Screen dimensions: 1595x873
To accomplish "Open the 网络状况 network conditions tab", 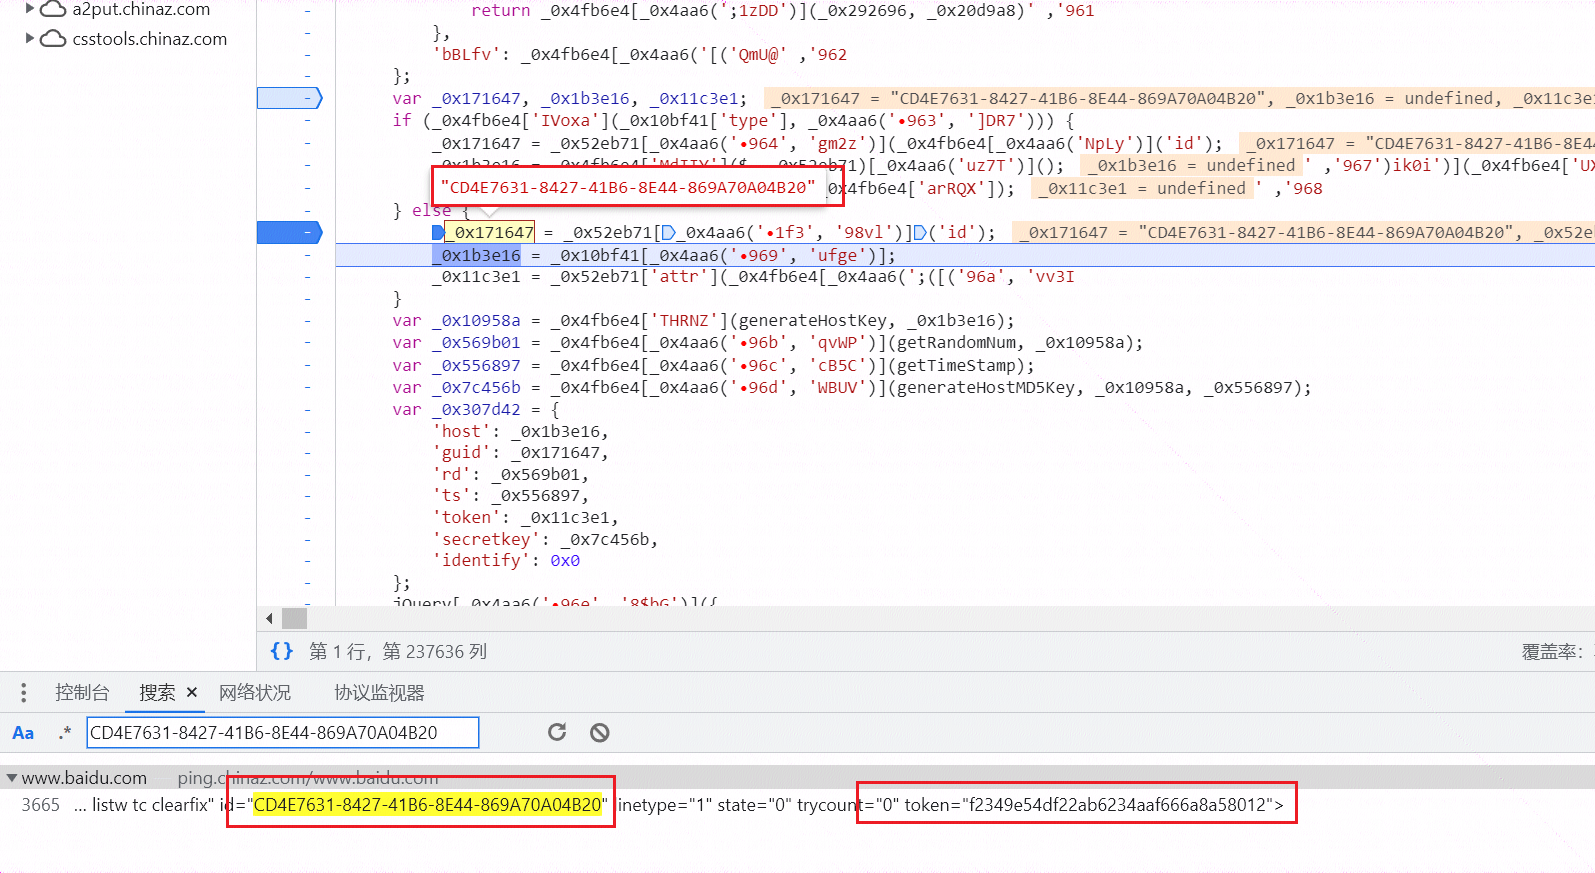I will (x=255, y=693).
